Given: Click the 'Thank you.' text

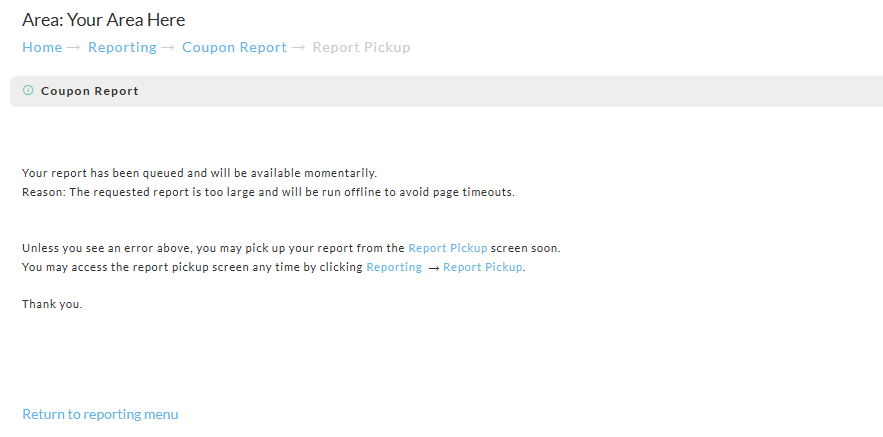Looking at the screenshot, I should (x=52, y=305).
